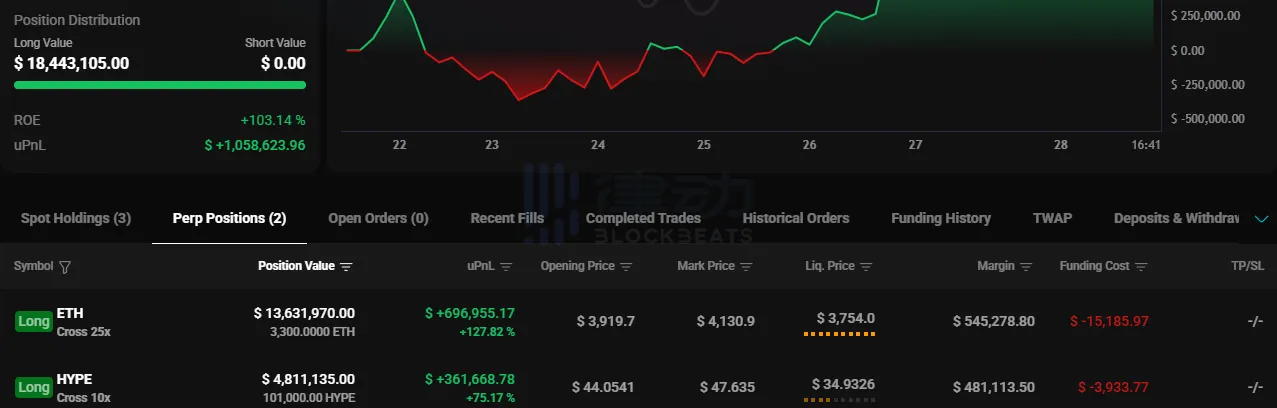1277x408 pixels.
Task: Click Long Value $ 18,443,105.00
Action: 71,63
